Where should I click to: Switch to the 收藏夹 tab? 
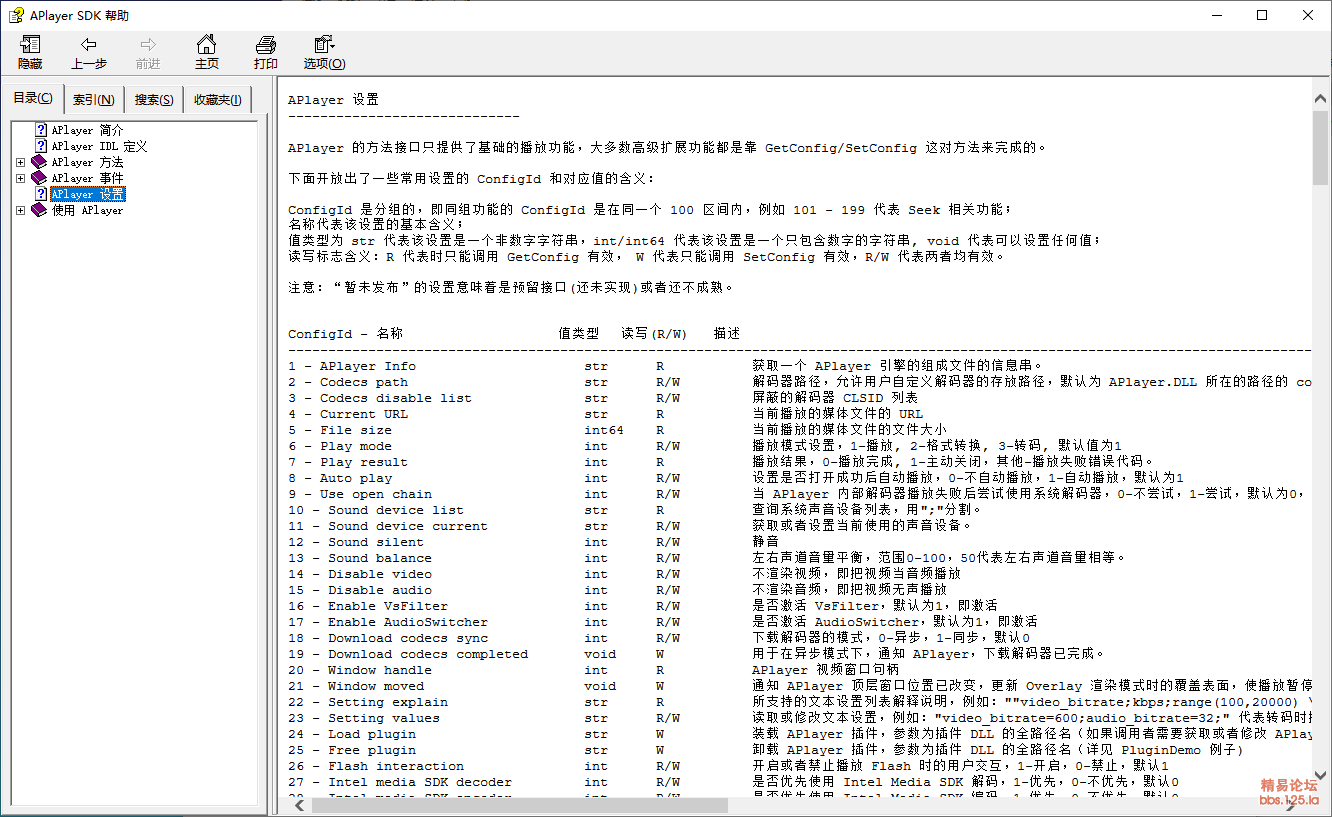218,100
